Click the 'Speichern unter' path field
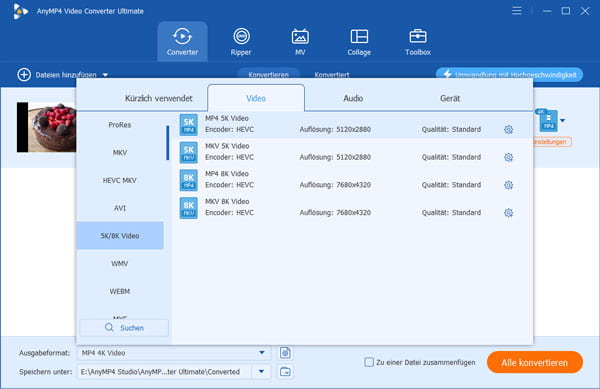The width and height of the screenshot is (600, 389). (x=165, y=371)
